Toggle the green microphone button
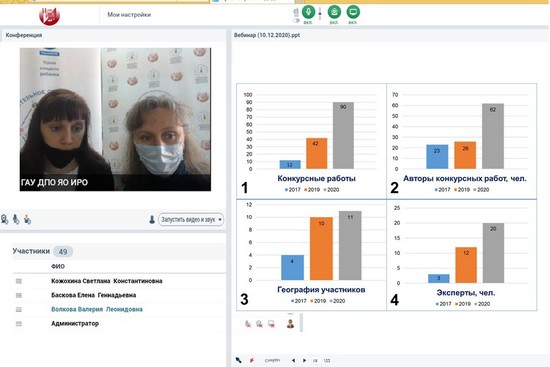550x367 pixels. (308, 12)
